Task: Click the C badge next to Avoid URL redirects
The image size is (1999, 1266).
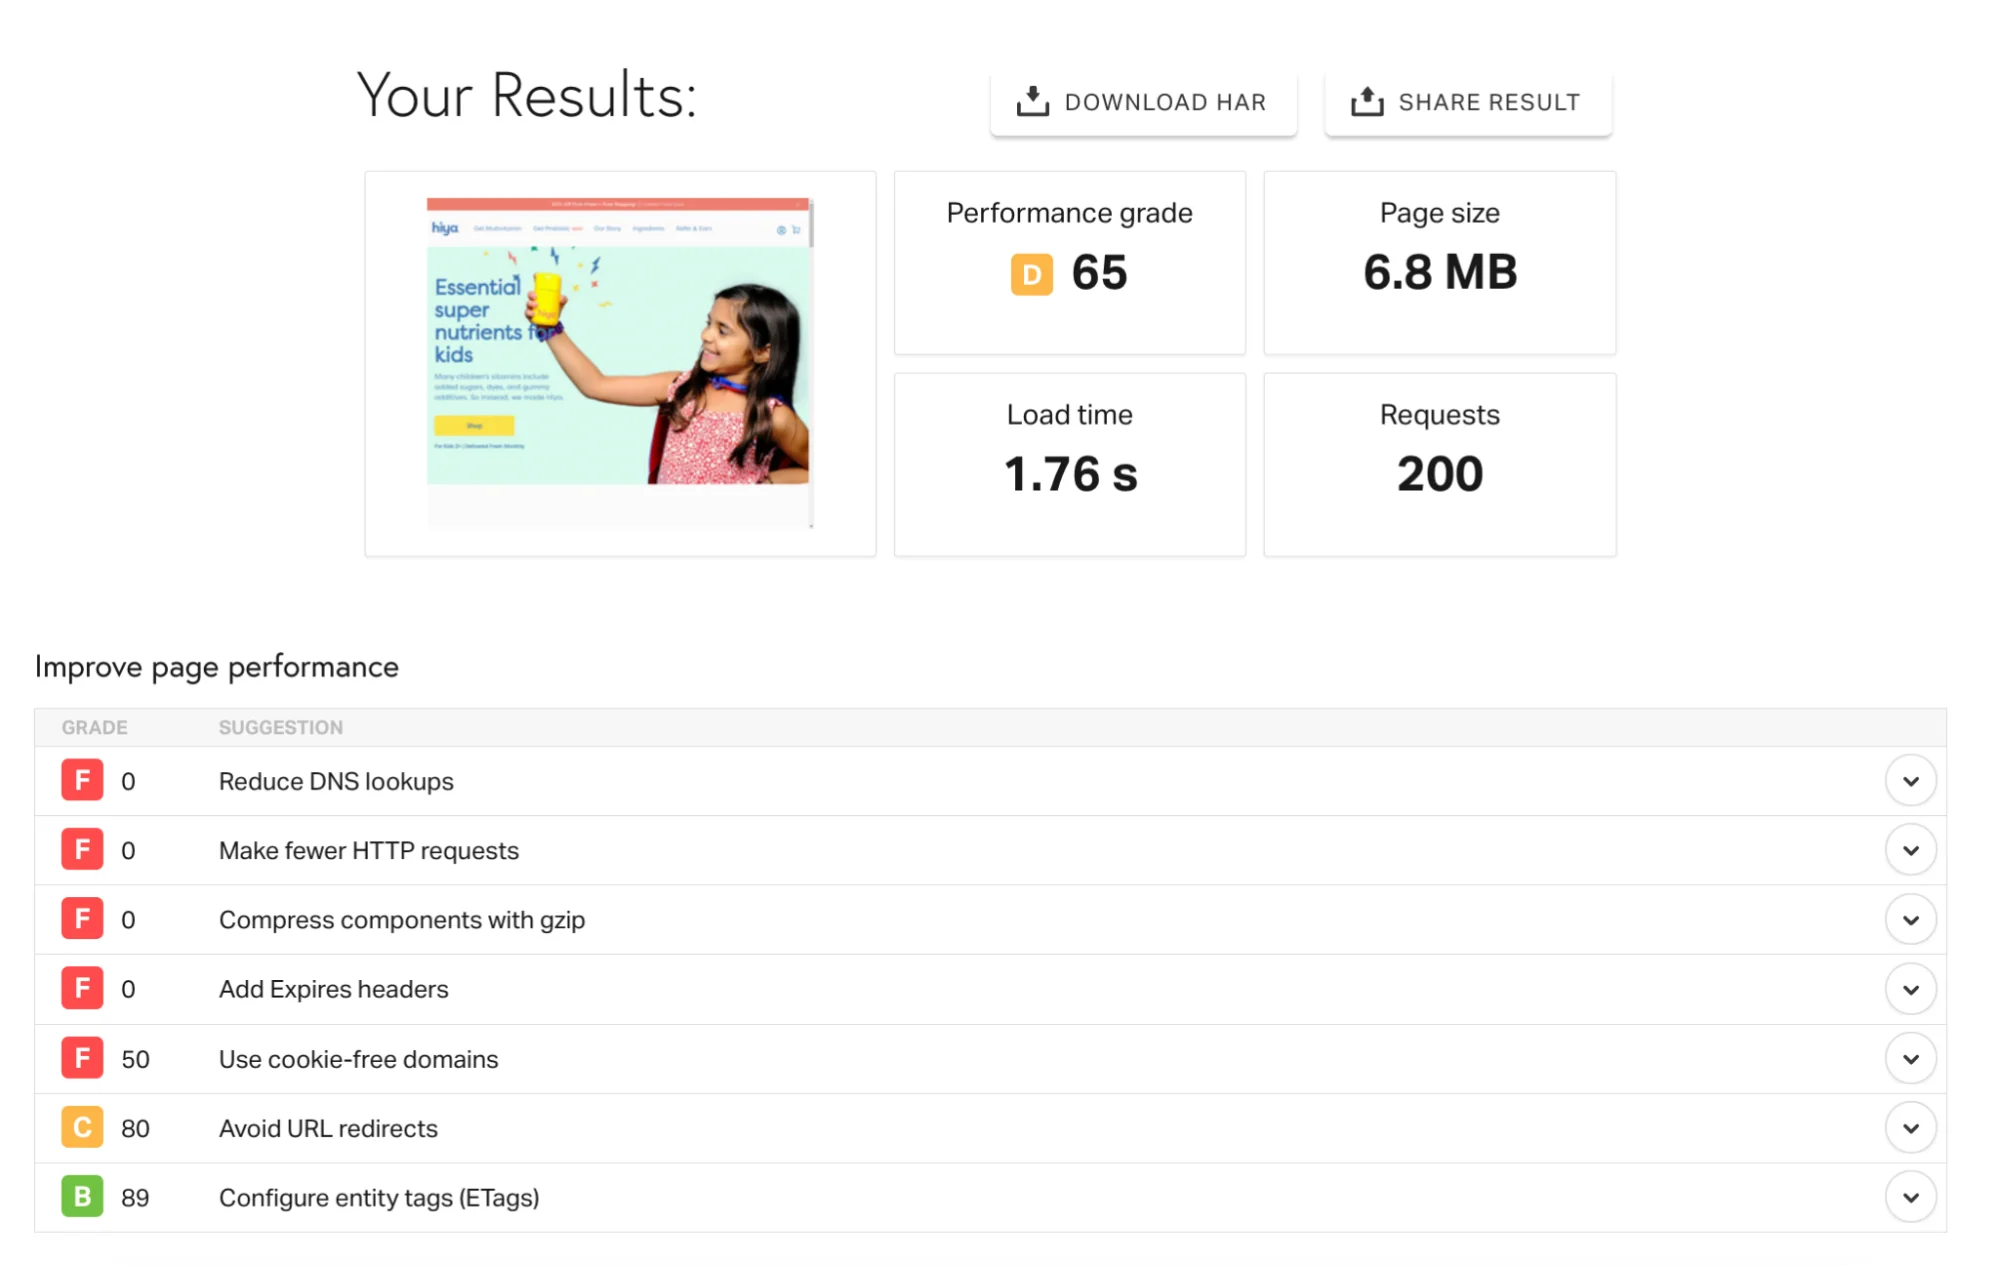Action: pyautogui.click(x=82, y=1127)
